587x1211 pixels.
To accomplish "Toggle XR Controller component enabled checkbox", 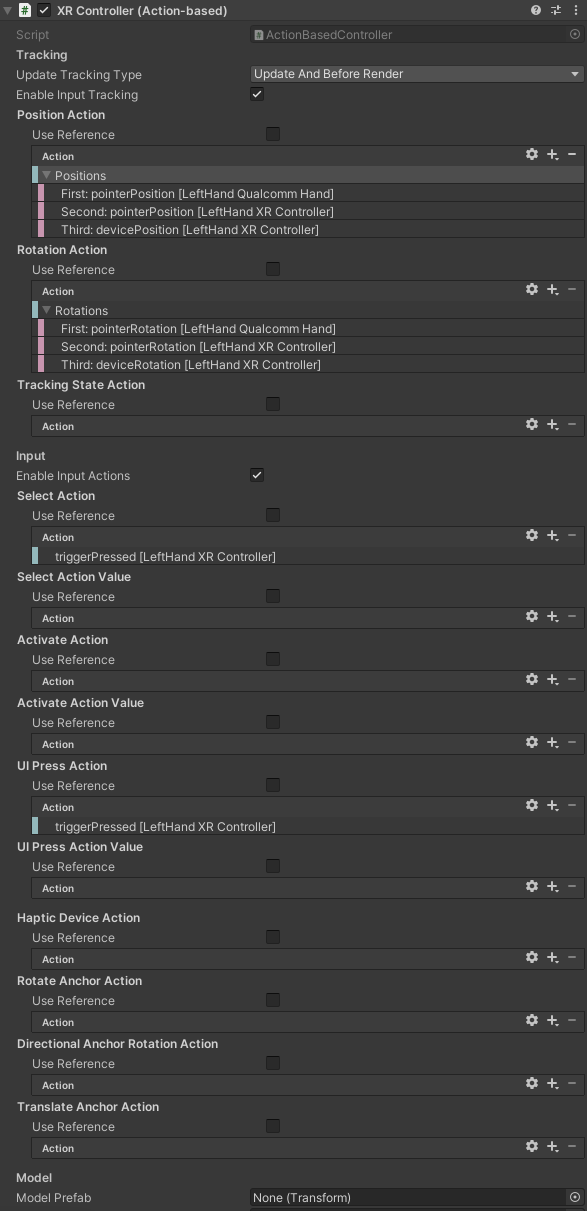I will pyautogui.click(x=44, y=10).
